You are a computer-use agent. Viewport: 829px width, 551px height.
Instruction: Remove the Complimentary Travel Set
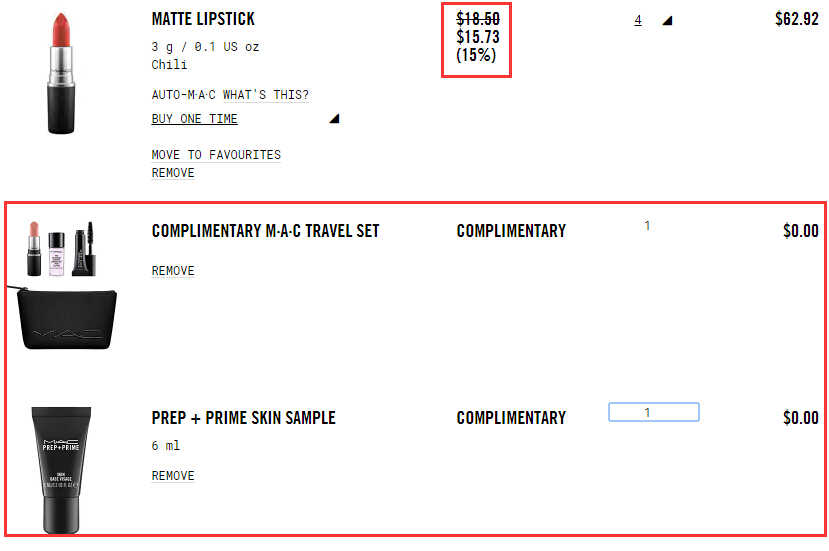[173, 271]
